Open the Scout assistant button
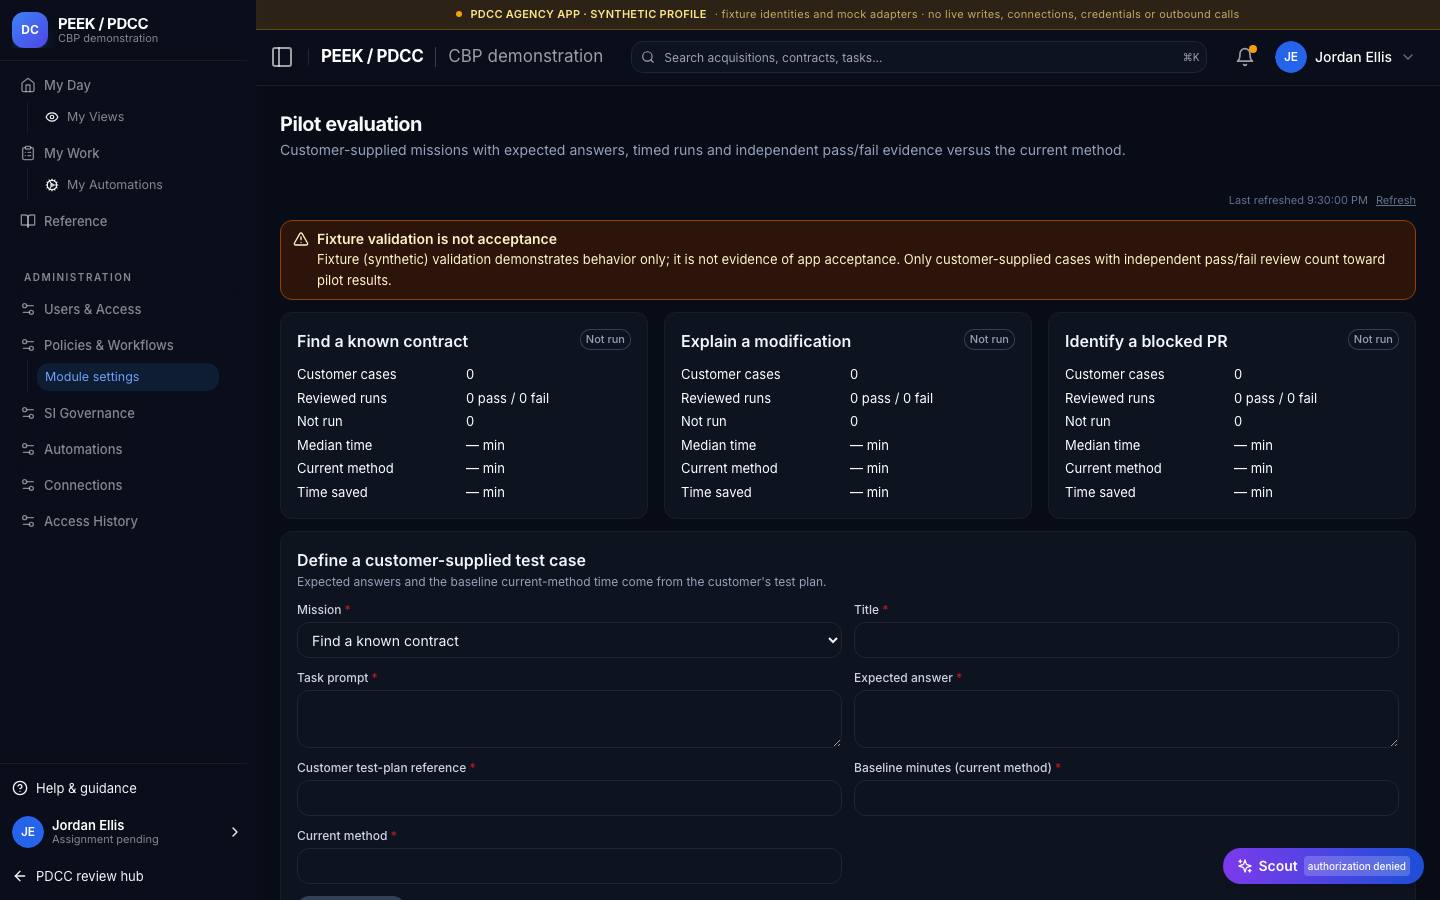 [x=1323, y=866]
